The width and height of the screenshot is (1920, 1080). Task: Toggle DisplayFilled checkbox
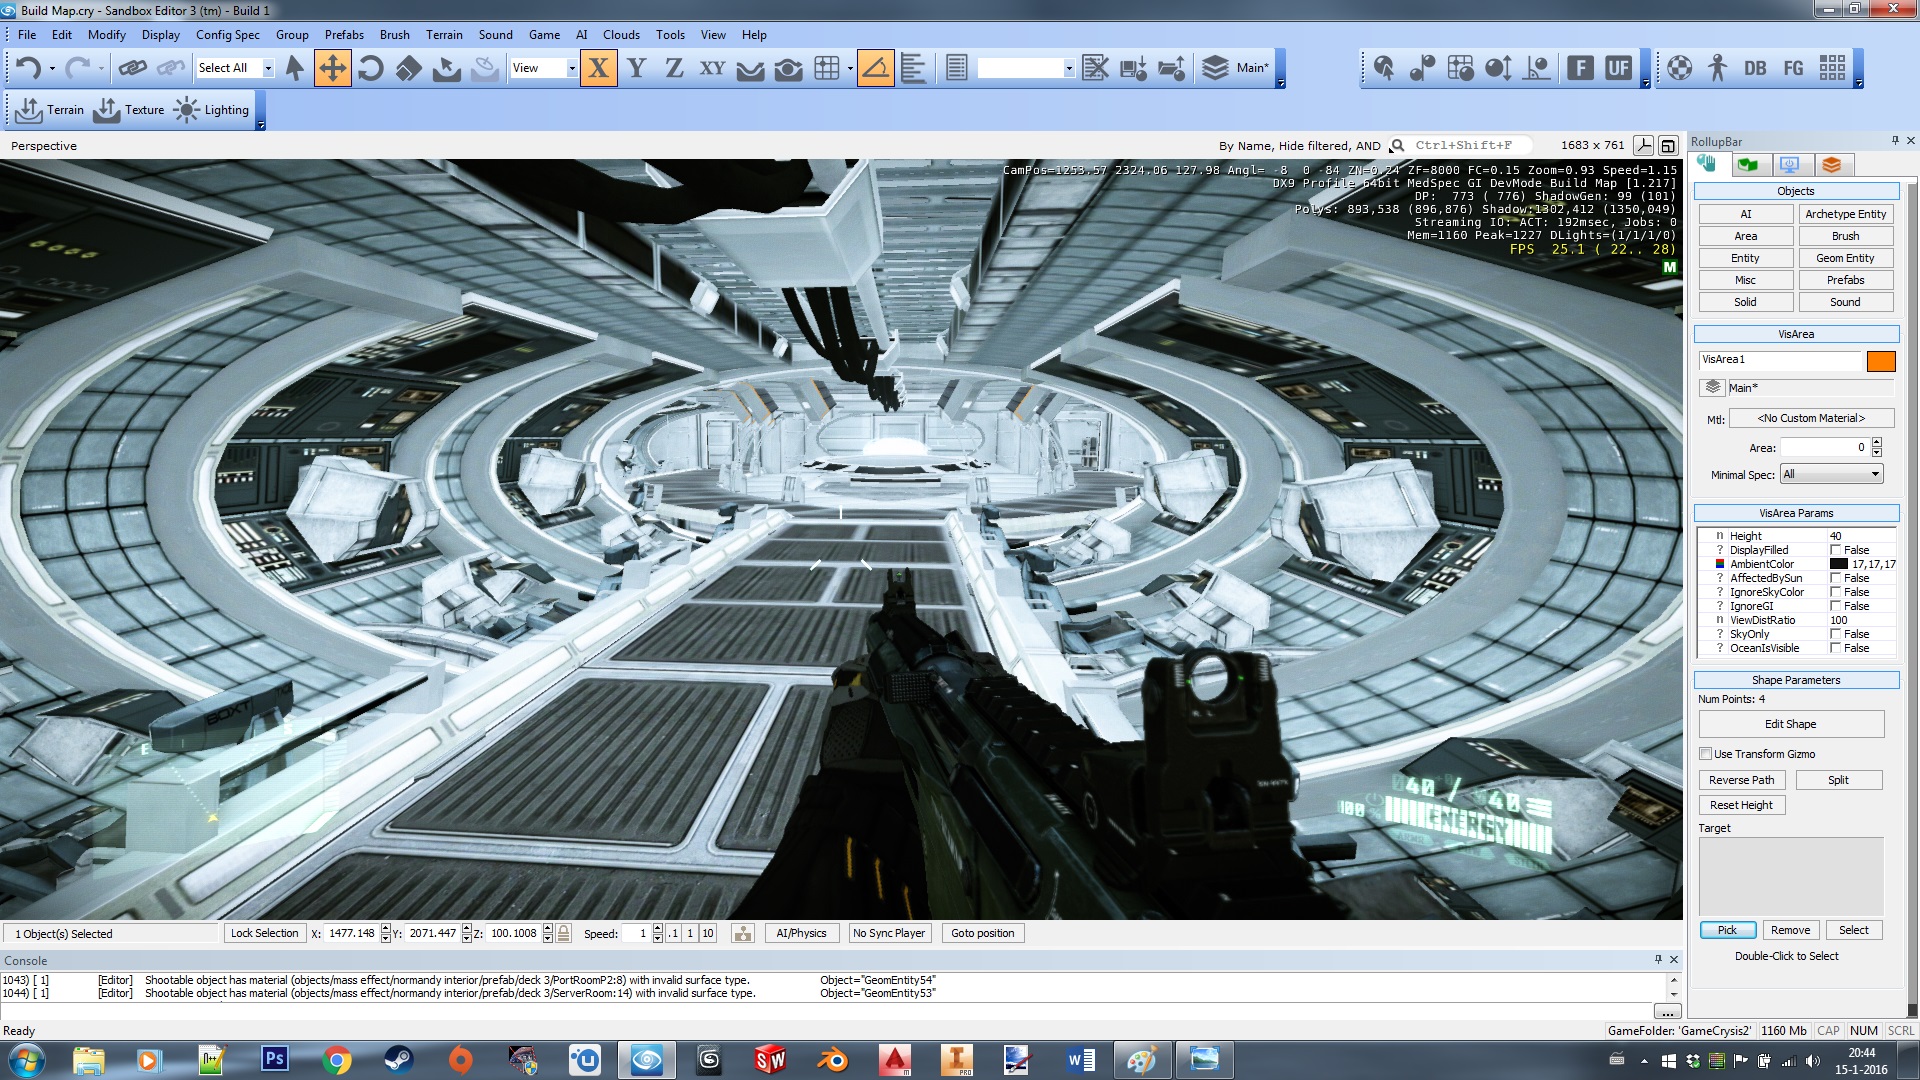[x=1836, y=550]
